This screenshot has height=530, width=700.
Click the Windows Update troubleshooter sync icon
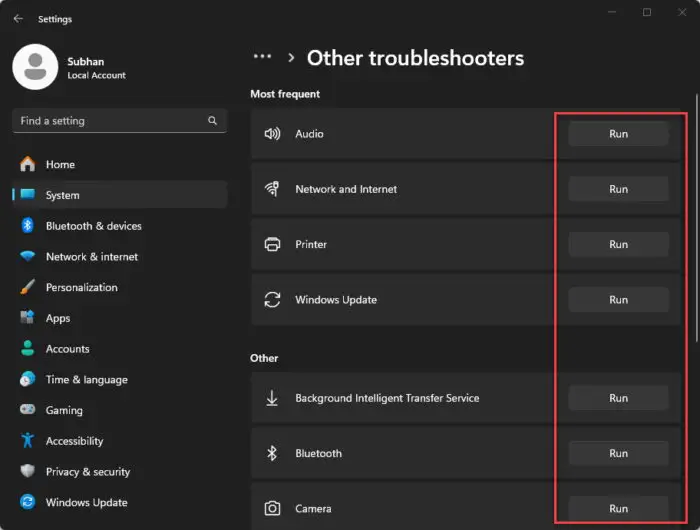pyautogui.click(x=272, y=300)
